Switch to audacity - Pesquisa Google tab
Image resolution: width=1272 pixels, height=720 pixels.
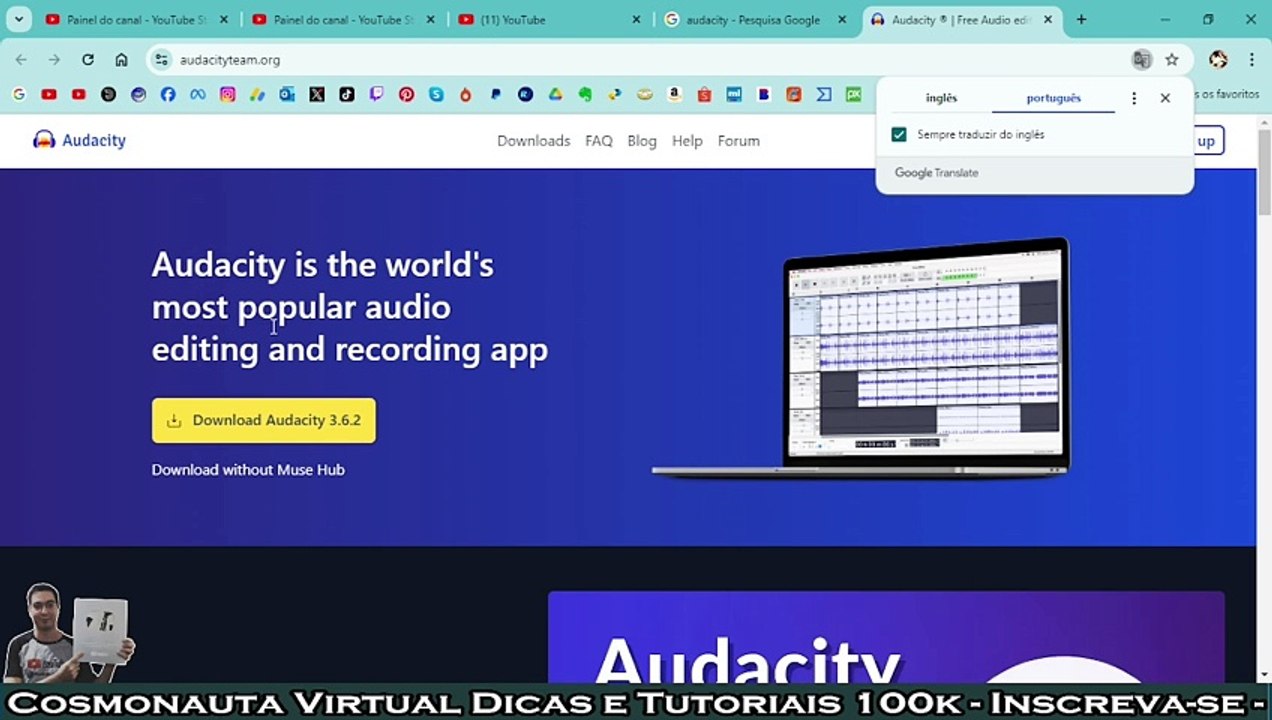click(x=755, y=19)
